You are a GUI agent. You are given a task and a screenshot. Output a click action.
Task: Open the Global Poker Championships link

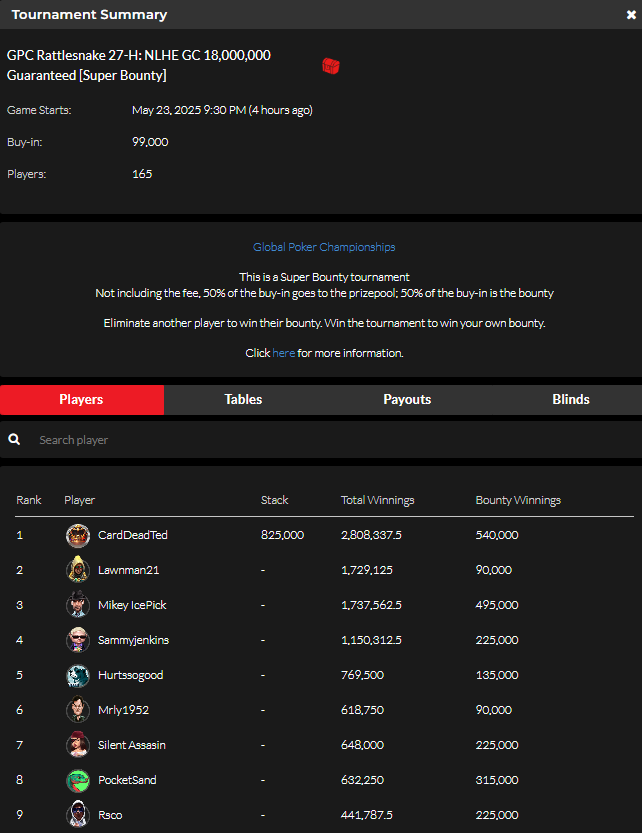pos(324,247)
